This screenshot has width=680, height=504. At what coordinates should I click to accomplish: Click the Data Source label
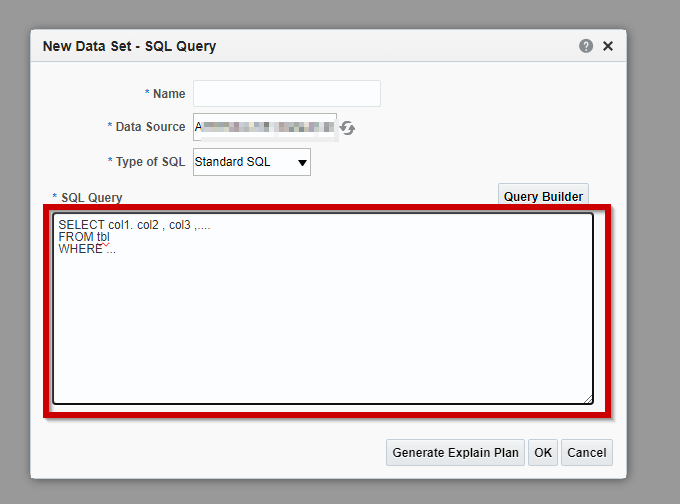[x=150, y=127]
